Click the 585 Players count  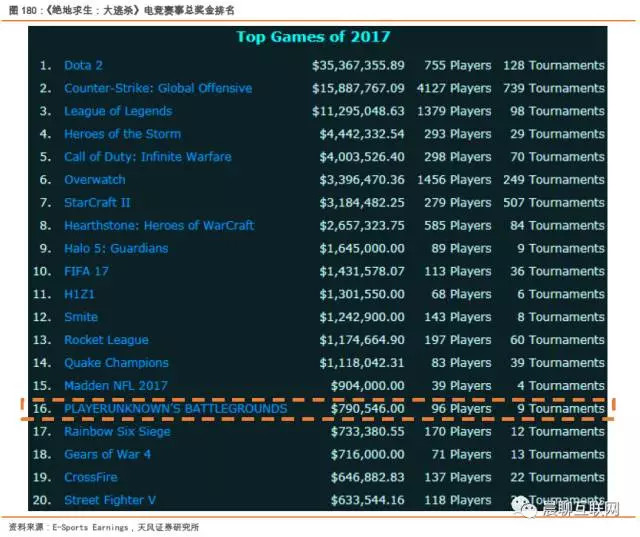coord(458,225)
